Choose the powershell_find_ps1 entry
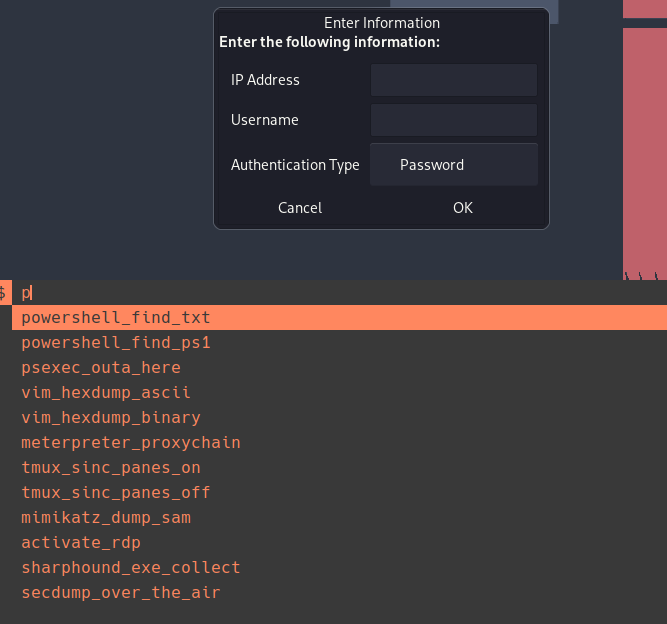 point(116,343)
